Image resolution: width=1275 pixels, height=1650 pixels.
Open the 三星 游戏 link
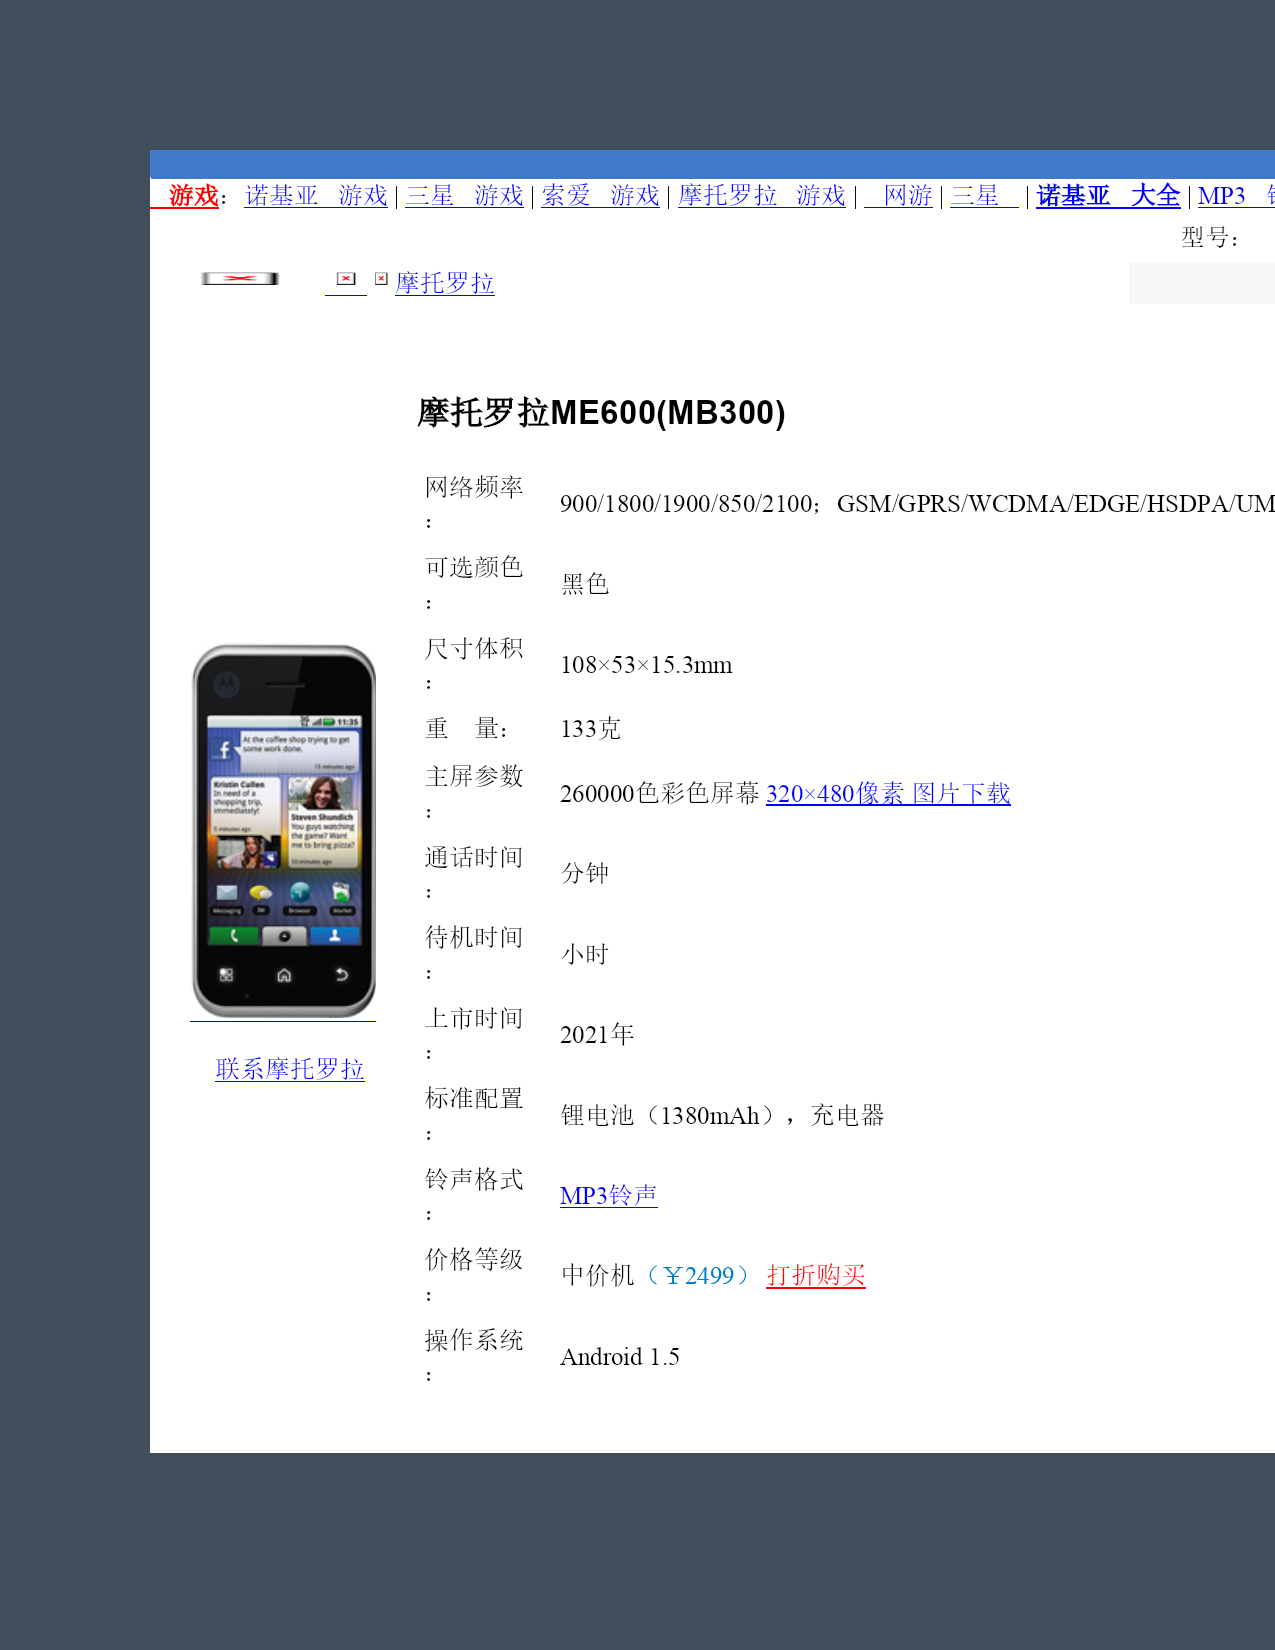tap(464, 196)
